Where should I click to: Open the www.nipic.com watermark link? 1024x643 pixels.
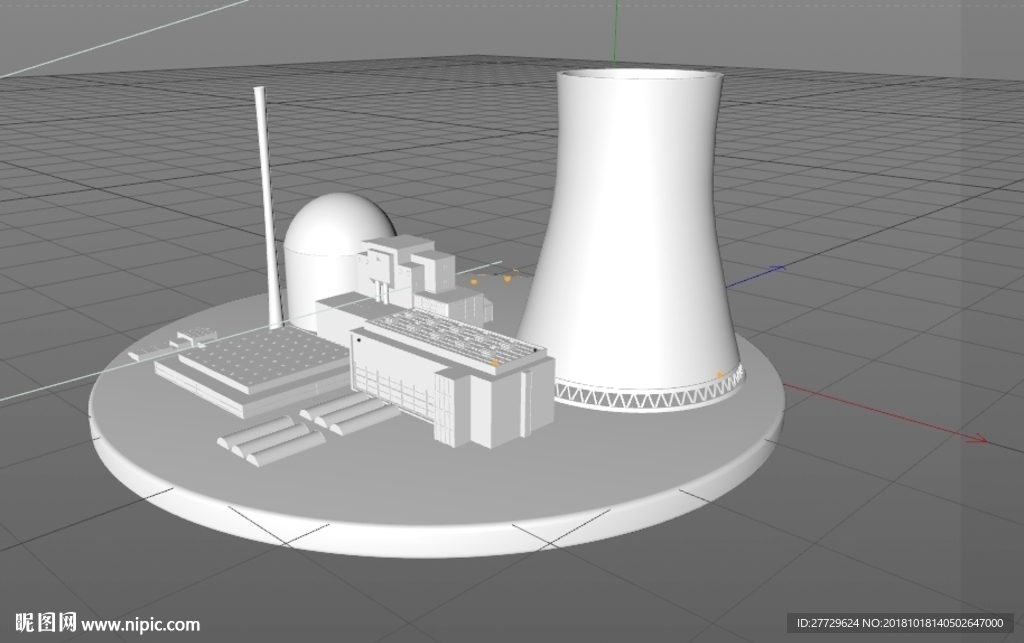pos(140,625)
